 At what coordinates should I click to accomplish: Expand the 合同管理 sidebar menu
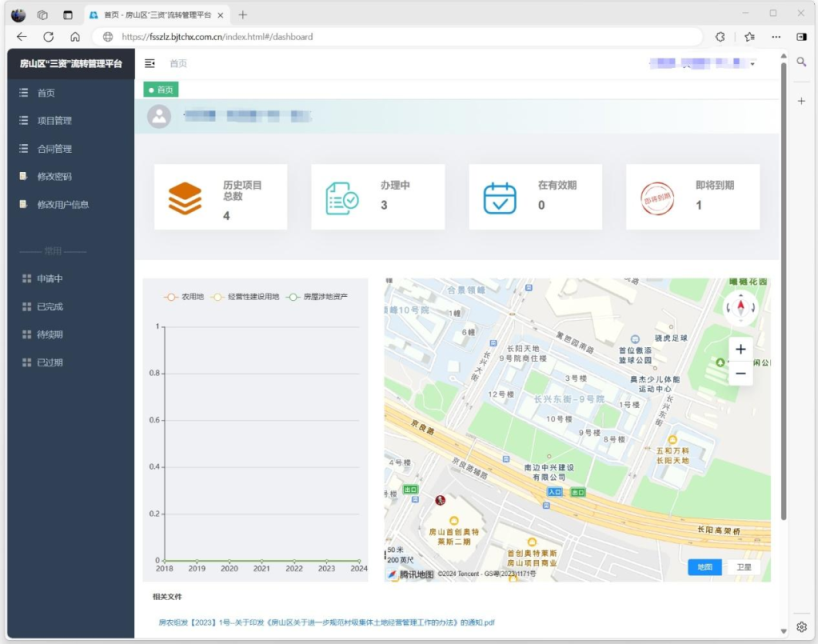[55, 149]
